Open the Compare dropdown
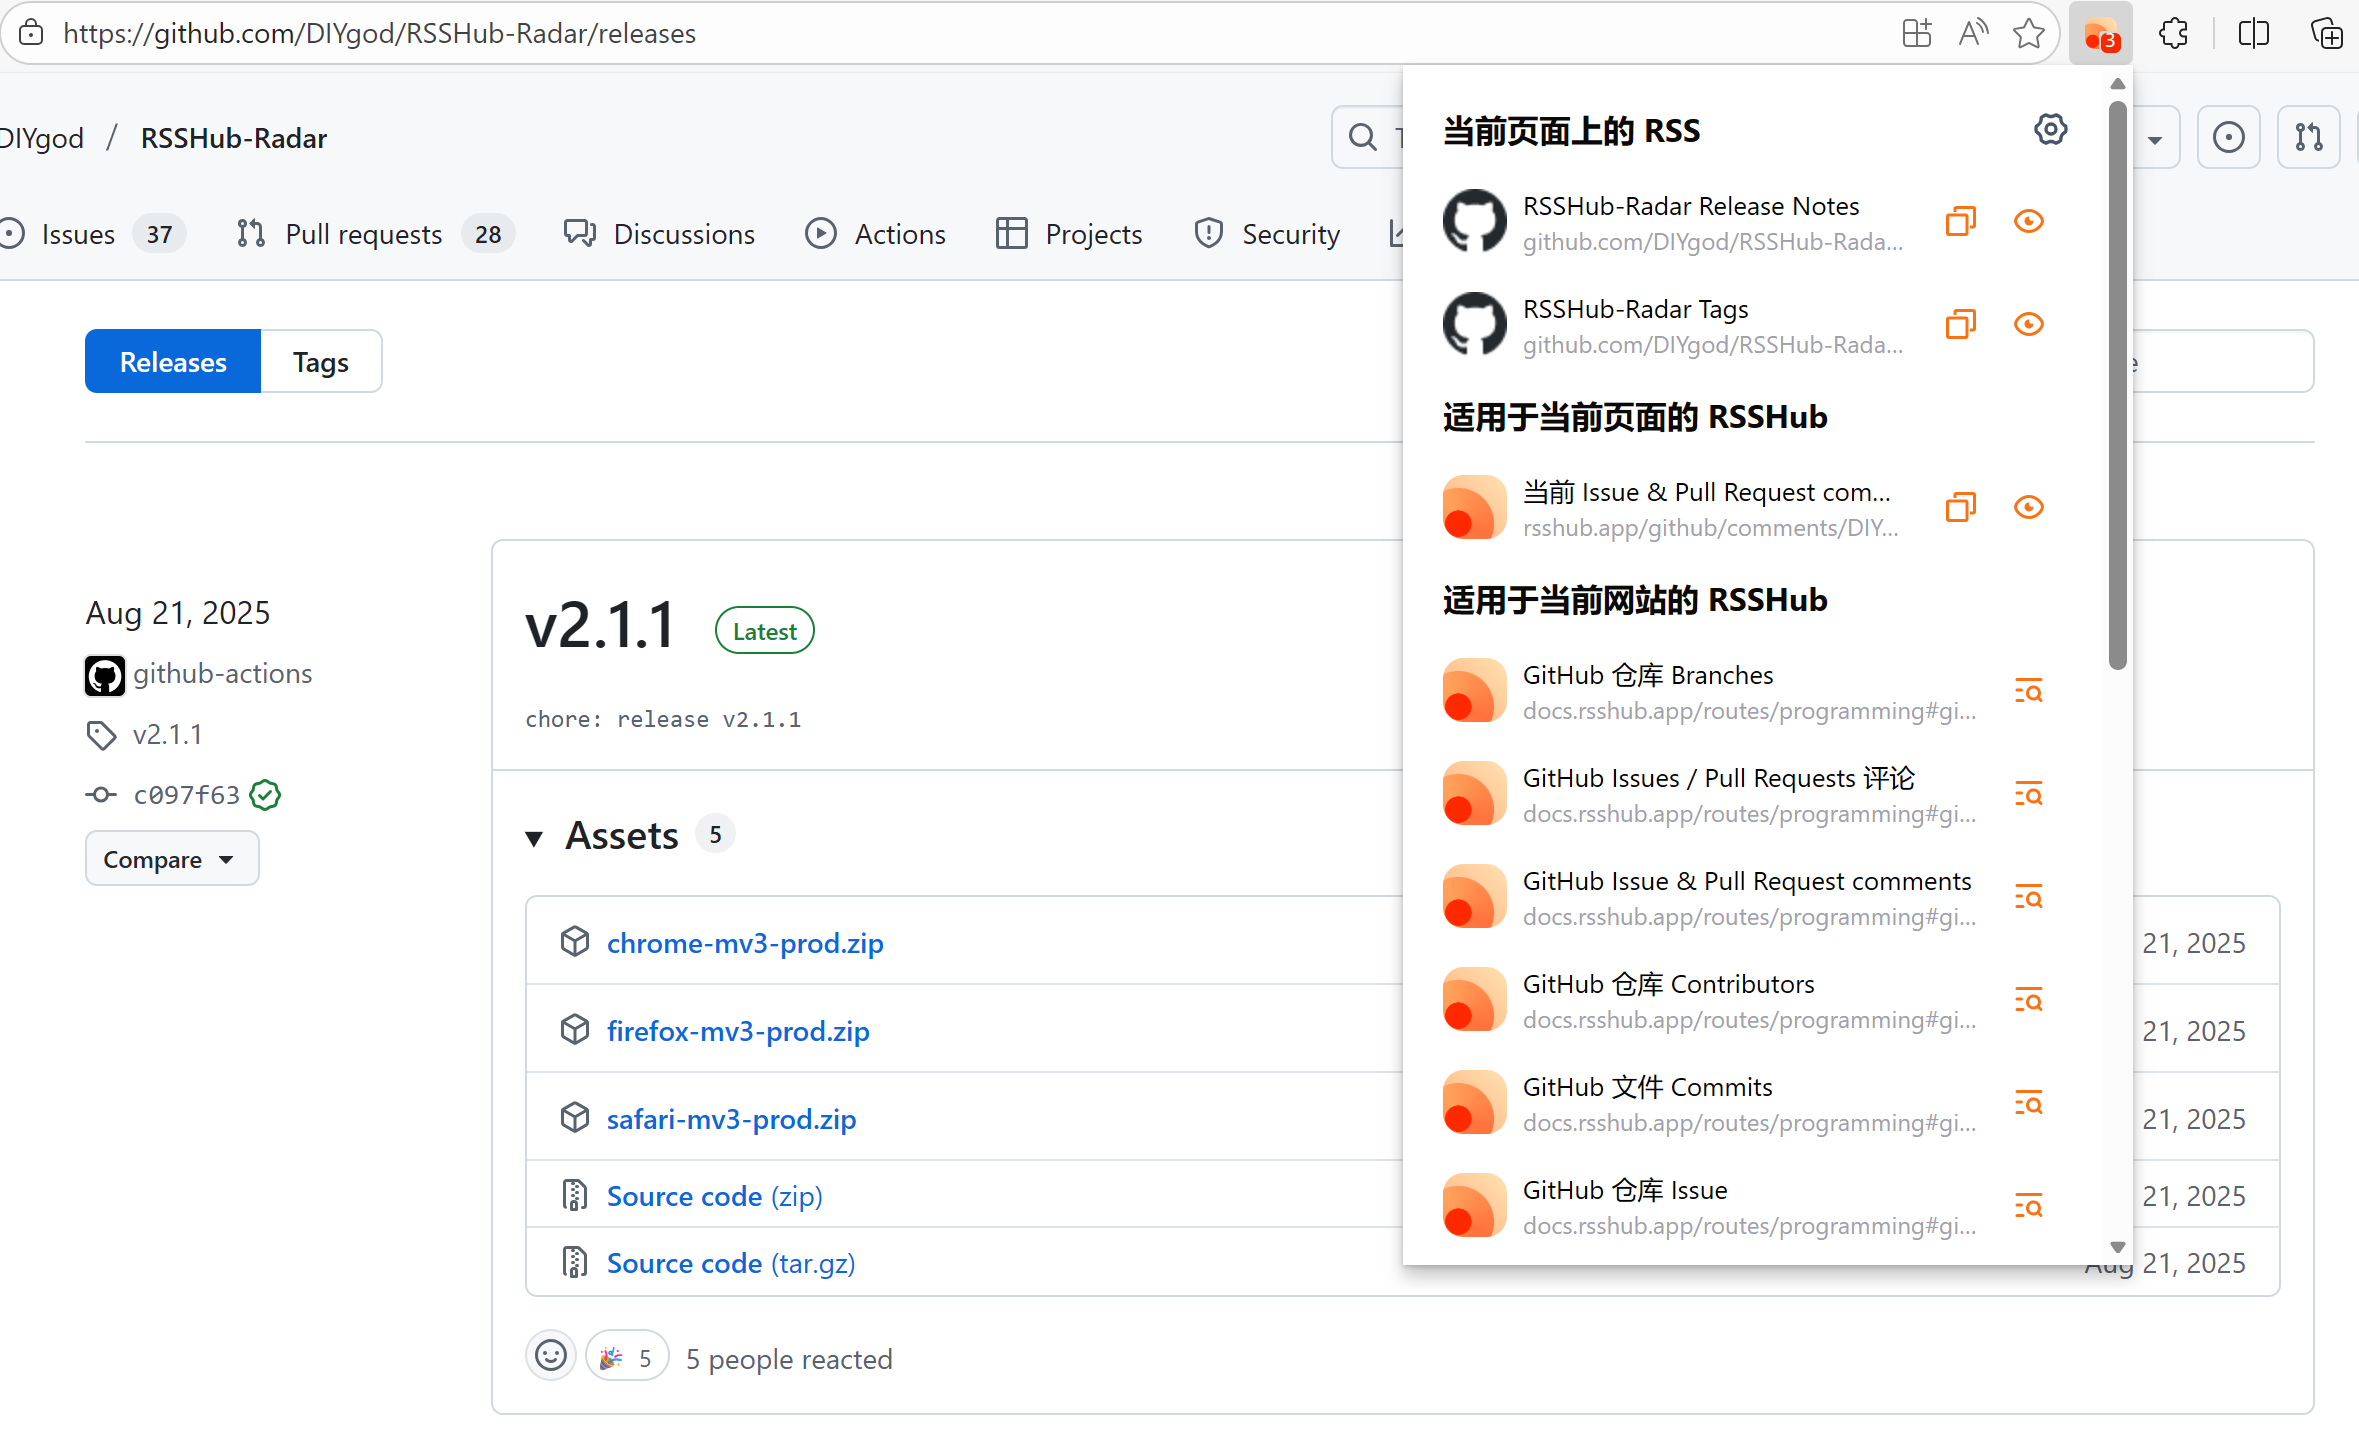The image size is (2359, 1441). (171, 859)
